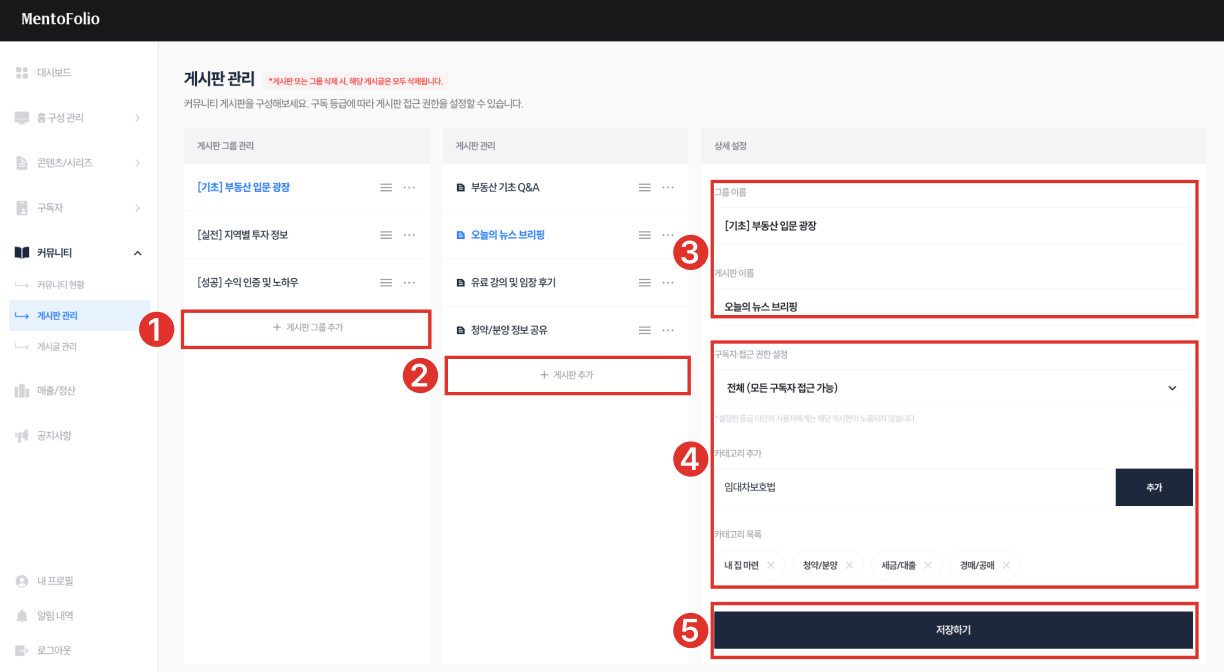Remove the 세금/대출 category tag
The image size is (1224, 672).
tap(927, 566)
